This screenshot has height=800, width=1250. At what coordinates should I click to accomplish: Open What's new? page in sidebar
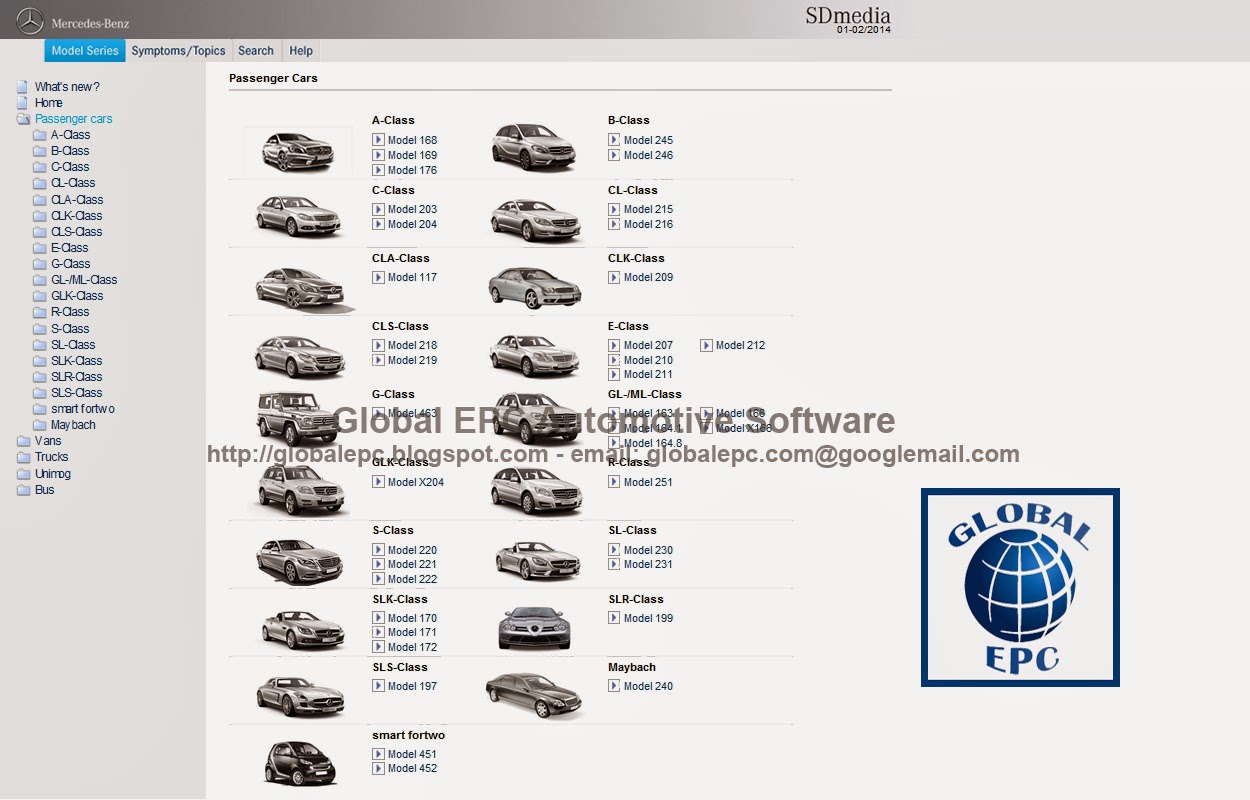click(67, 87)
